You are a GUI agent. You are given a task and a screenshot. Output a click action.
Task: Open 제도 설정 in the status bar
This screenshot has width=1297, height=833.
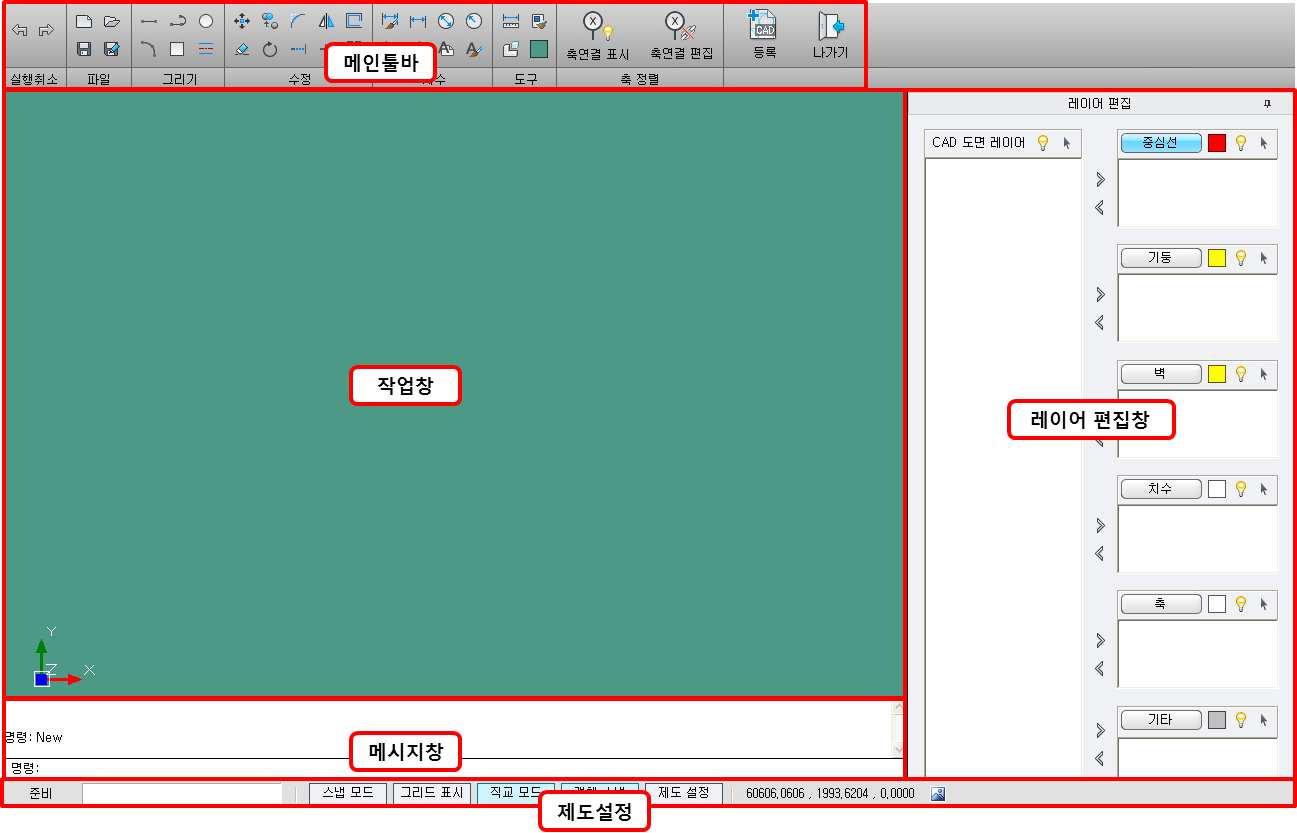(x=684, y=792)
